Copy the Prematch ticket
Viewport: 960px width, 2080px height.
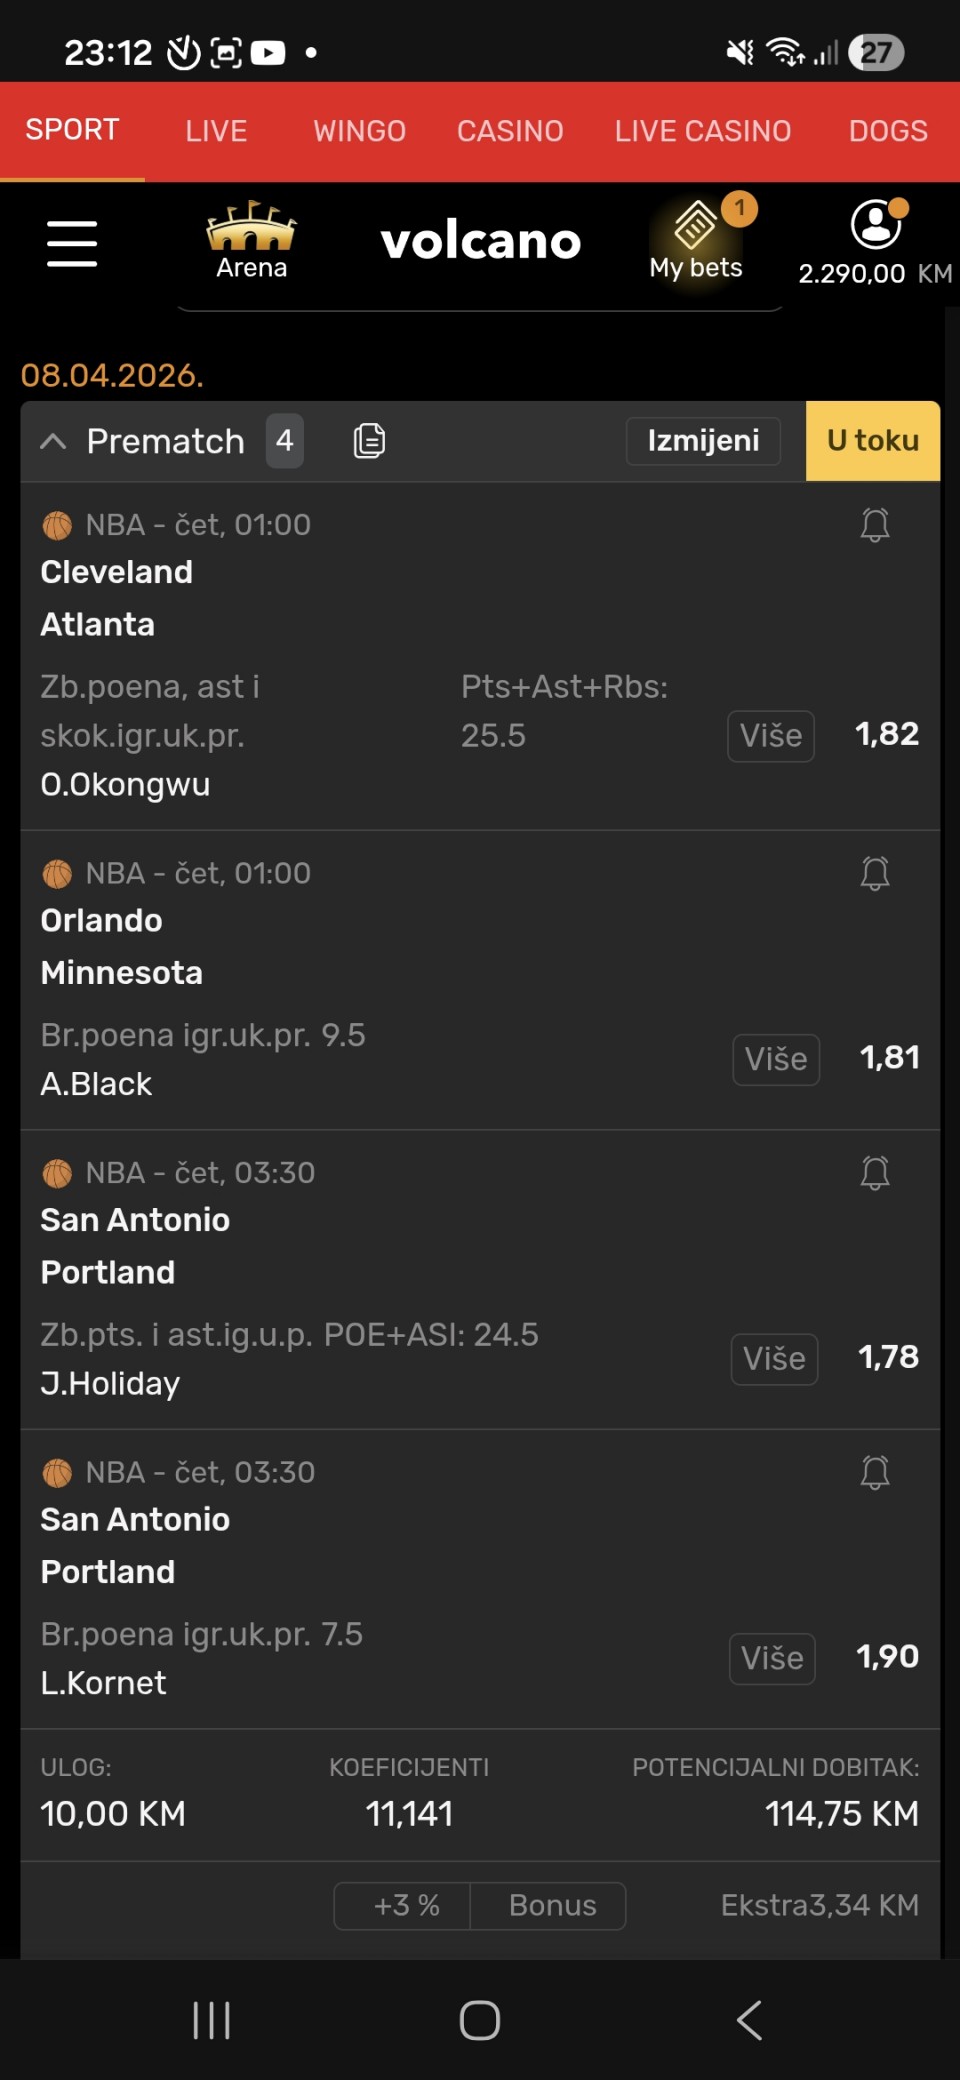[x=369, y=441]
